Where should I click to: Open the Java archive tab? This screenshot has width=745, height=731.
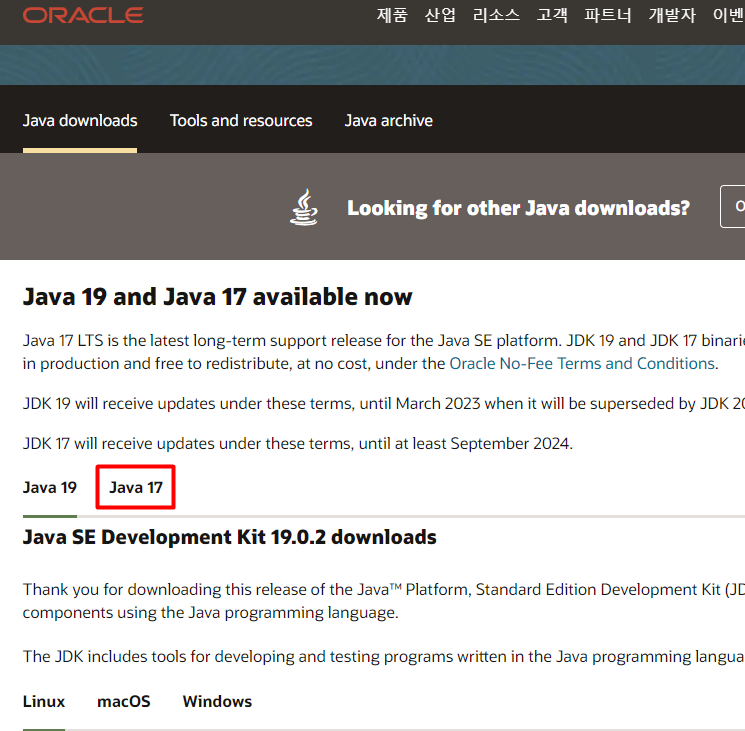tap(389, 121)
